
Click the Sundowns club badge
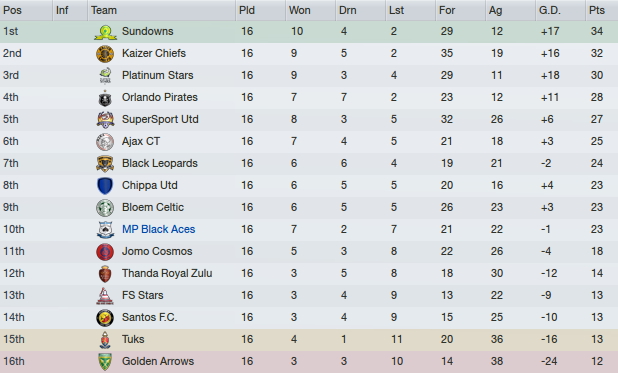click(105, 32)
